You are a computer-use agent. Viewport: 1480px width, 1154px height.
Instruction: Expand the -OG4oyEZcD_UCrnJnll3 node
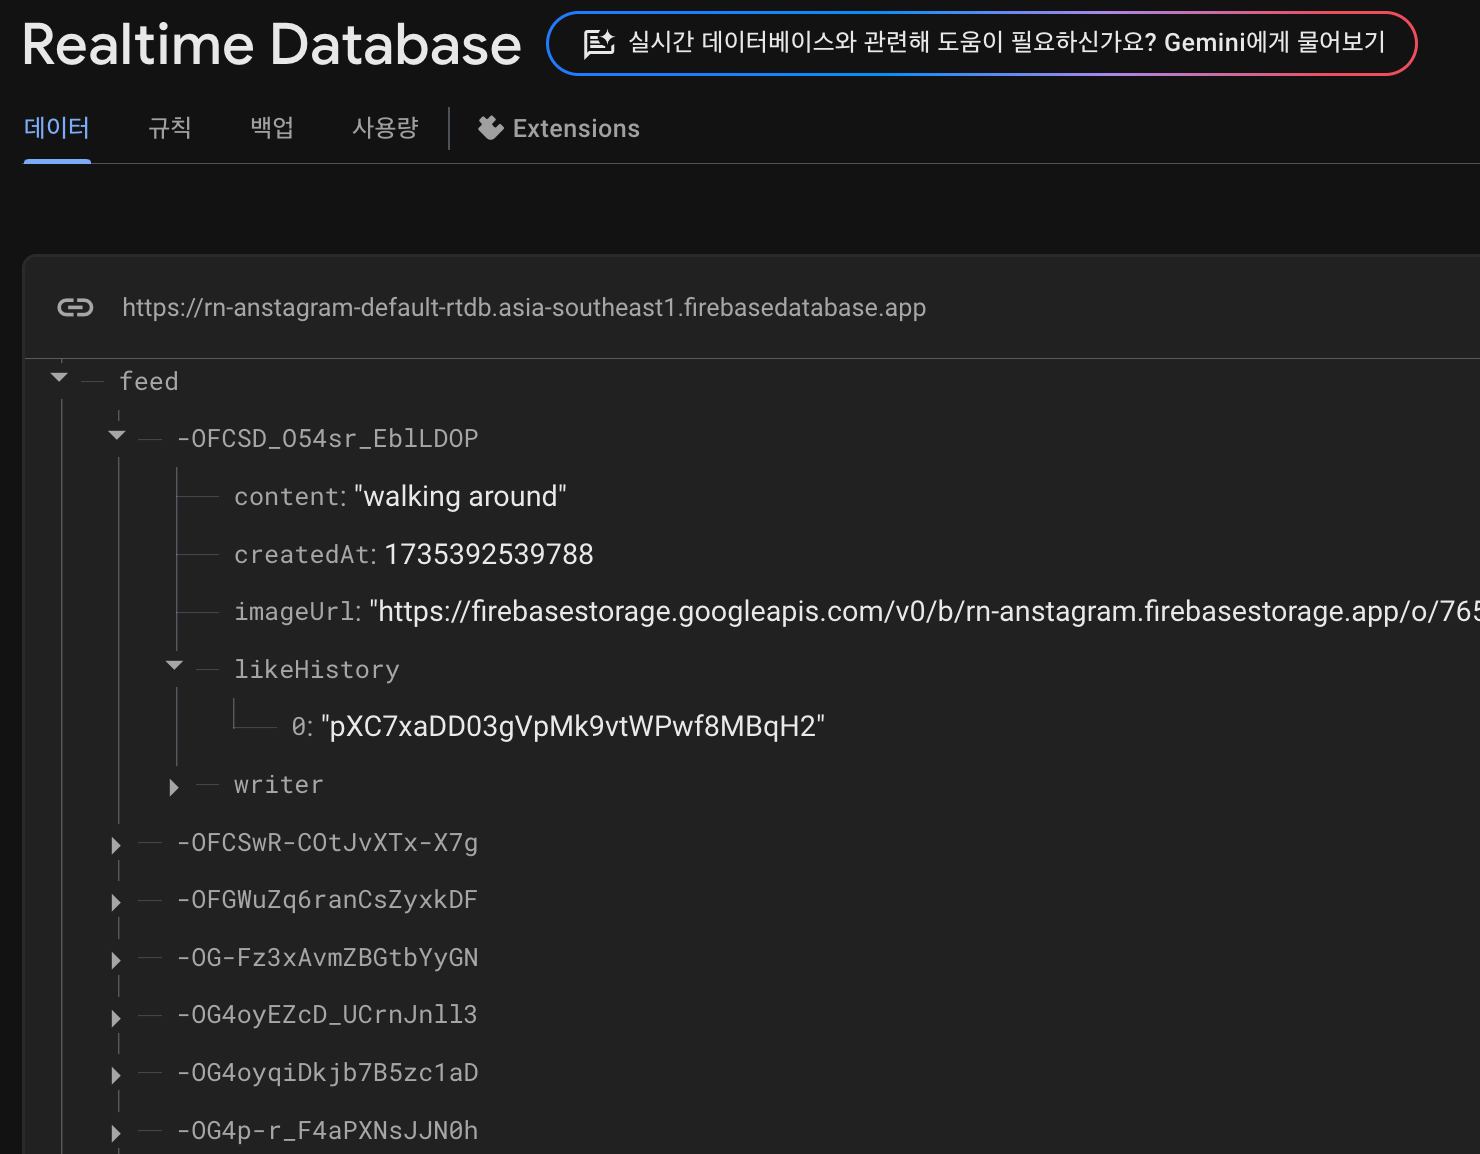(116, 1018)
